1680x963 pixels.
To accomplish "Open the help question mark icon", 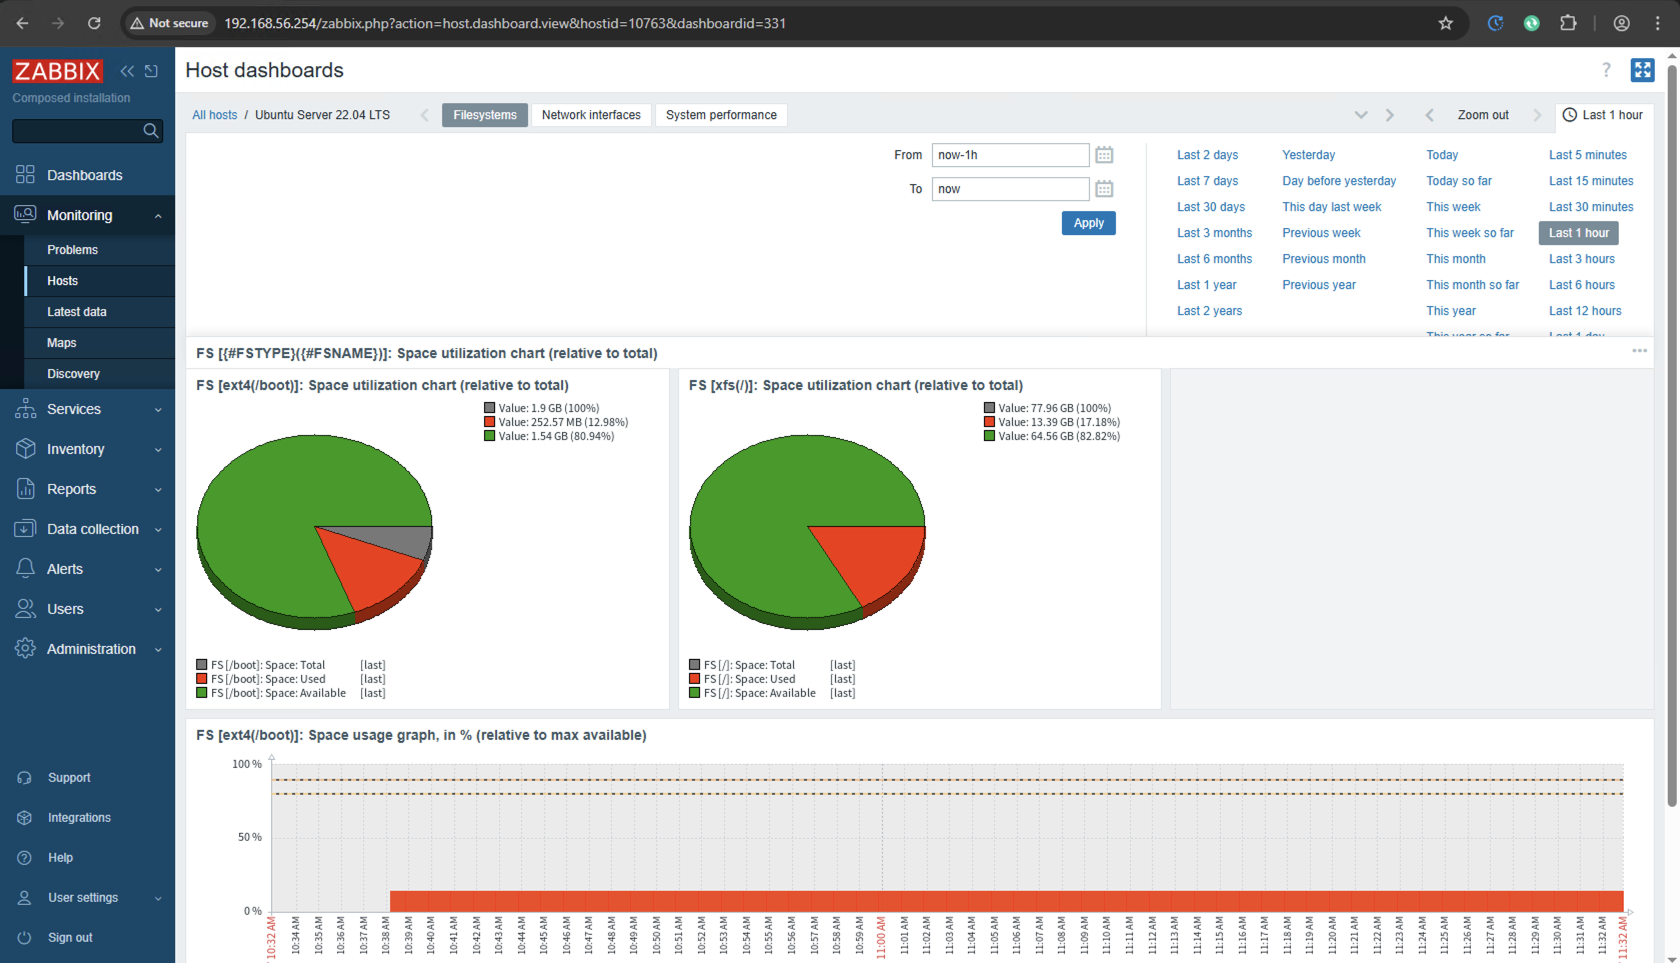I will (x=1606, y=70).
